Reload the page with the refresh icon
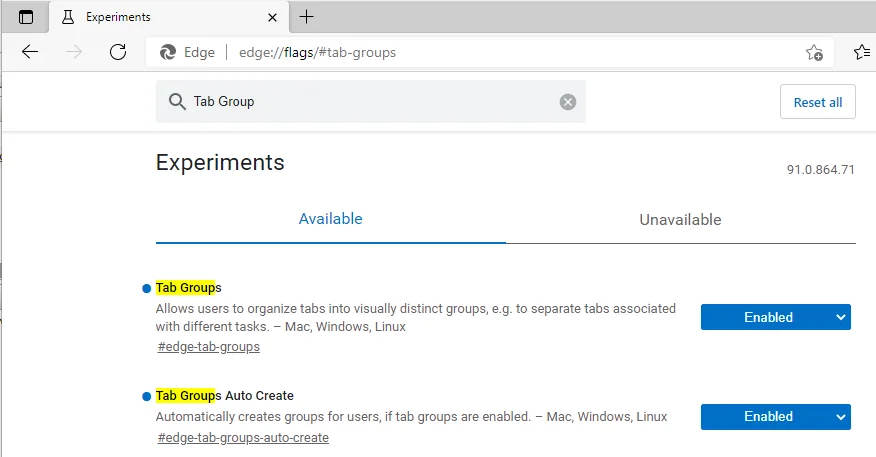This screenshot has height=457, width=876. click(118, 52)
